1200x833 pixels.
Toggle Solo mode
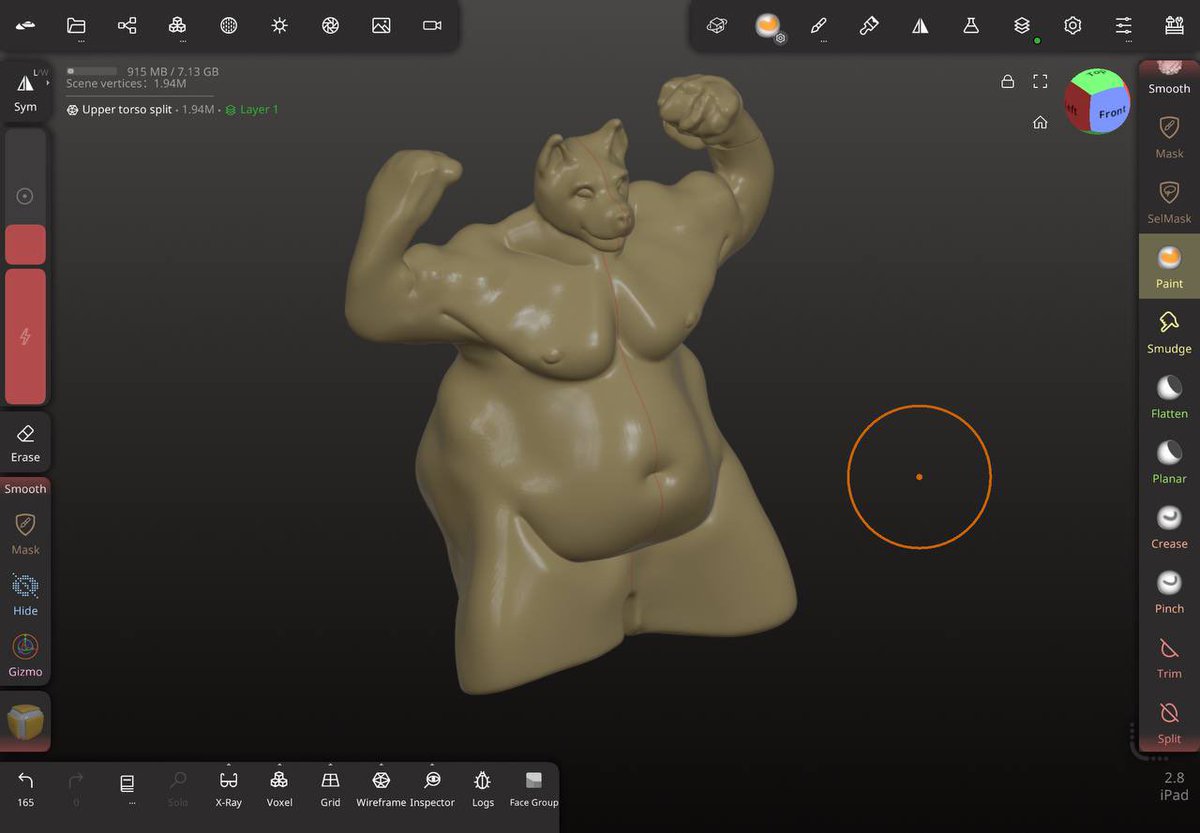click(178, 788)
